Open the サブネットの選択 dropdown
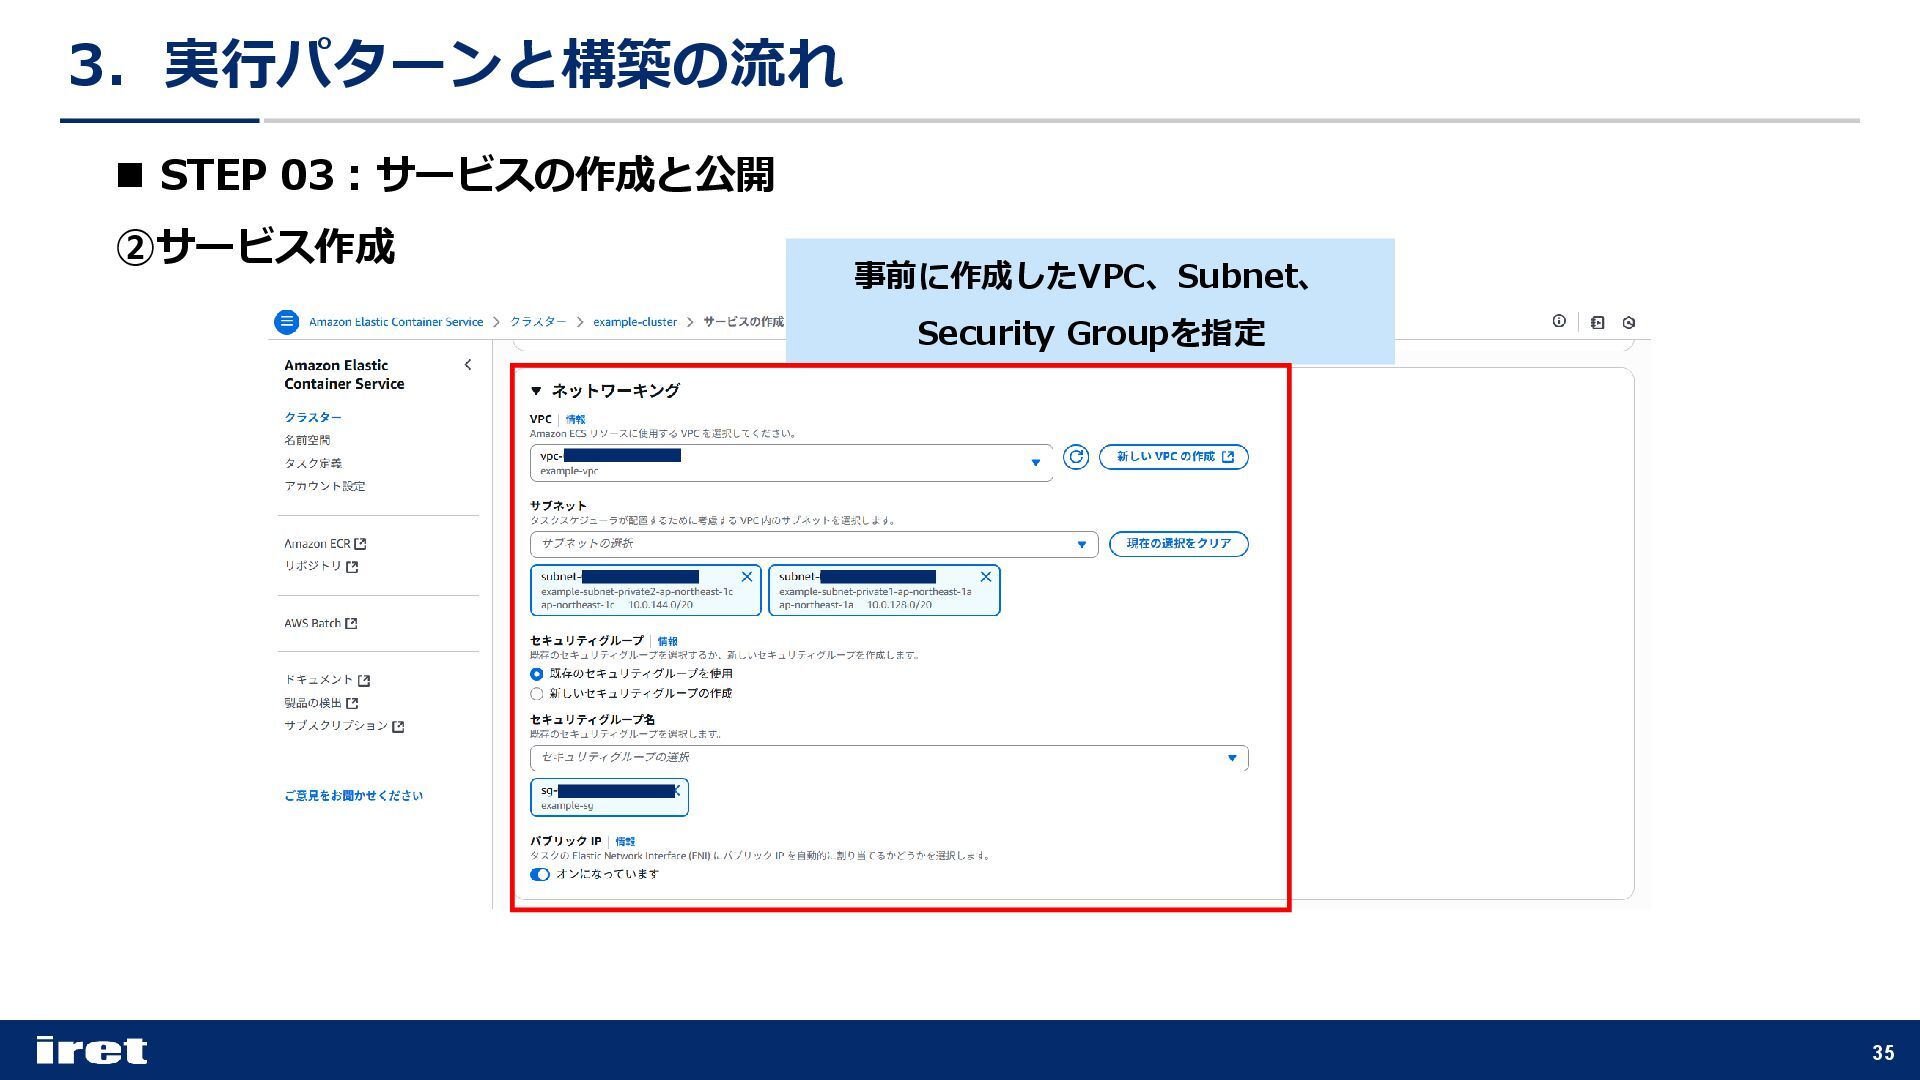 (x=814, y=544)
